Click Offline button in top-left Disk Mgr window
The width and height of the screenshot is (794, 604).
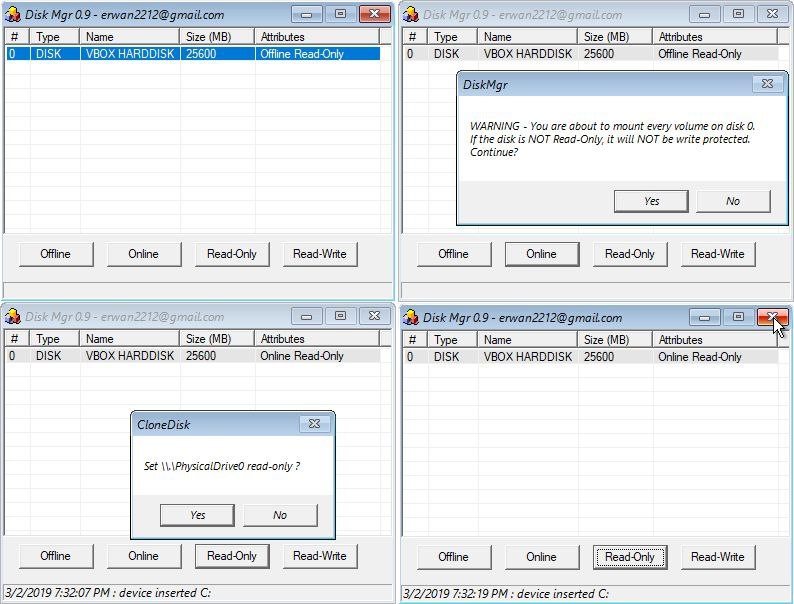tap(56, 254)
